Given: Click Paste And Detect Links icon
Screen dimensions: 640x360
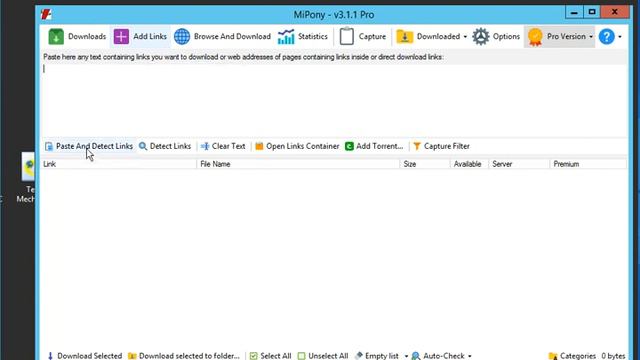Looking at the screenshot, I should coord(49,146).
